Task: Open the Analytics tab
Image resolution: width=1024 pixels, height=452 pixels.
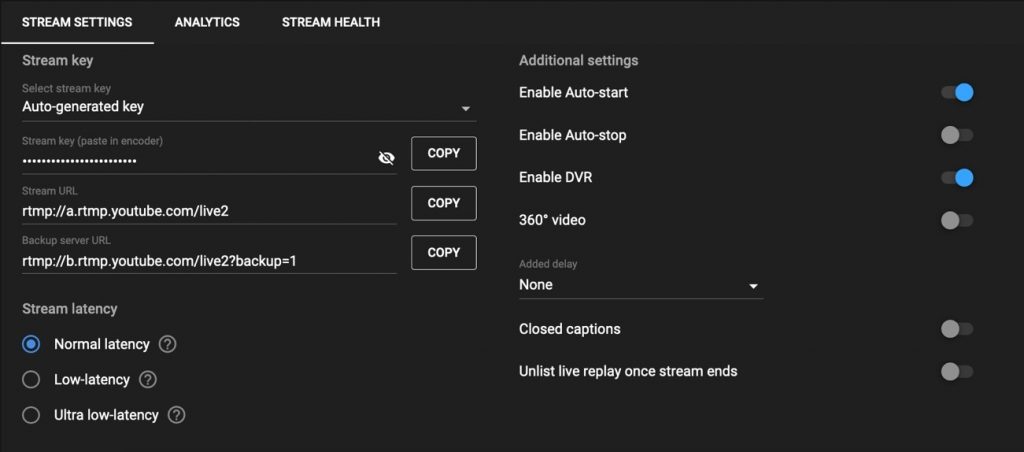Action: [x=207, y=22]
